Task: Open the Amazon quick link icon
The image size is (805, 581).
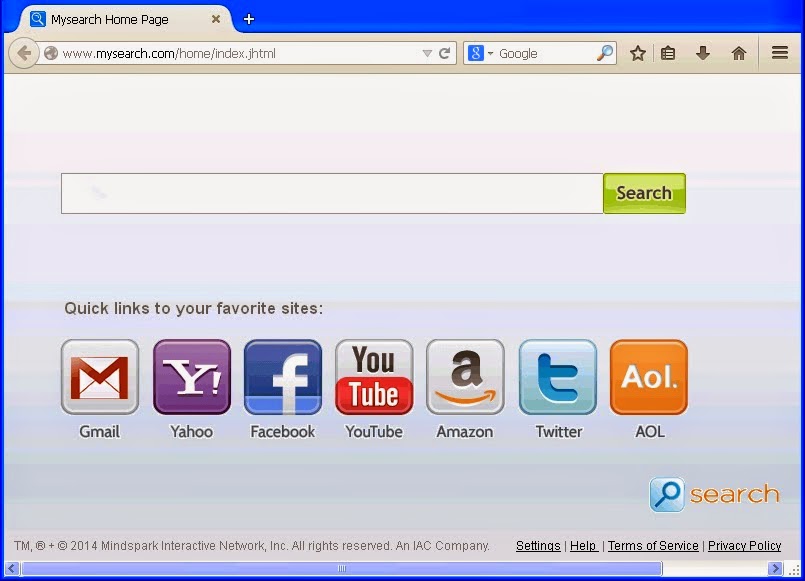Action: point(465,377)
